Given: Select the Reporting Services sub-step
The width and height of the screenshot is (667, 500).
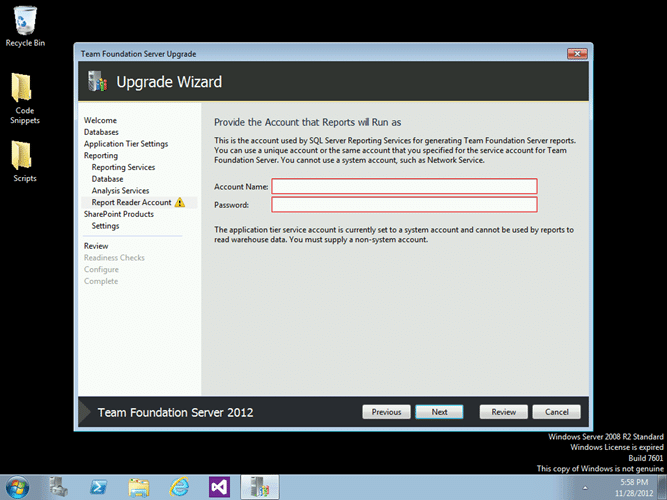Looking at the screenshot, I should (123, 167).
